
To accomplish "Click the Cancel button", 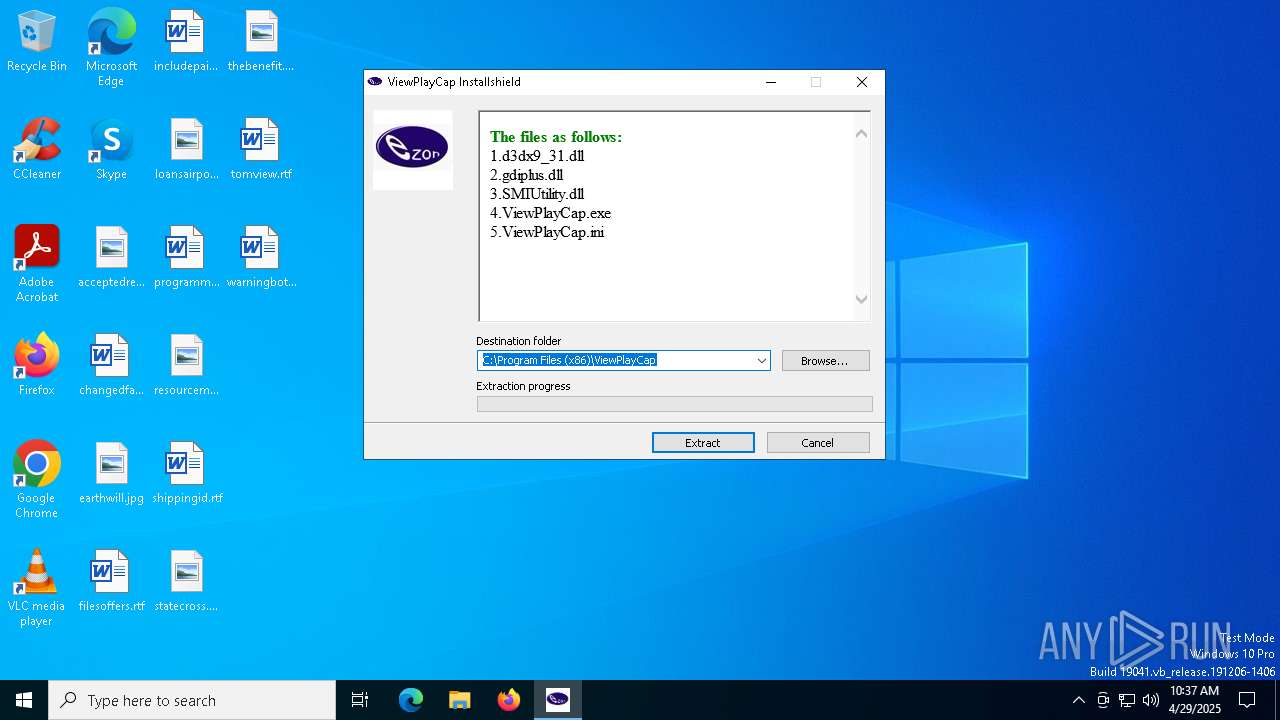I will pyautogui.click(x=818, y=442).
